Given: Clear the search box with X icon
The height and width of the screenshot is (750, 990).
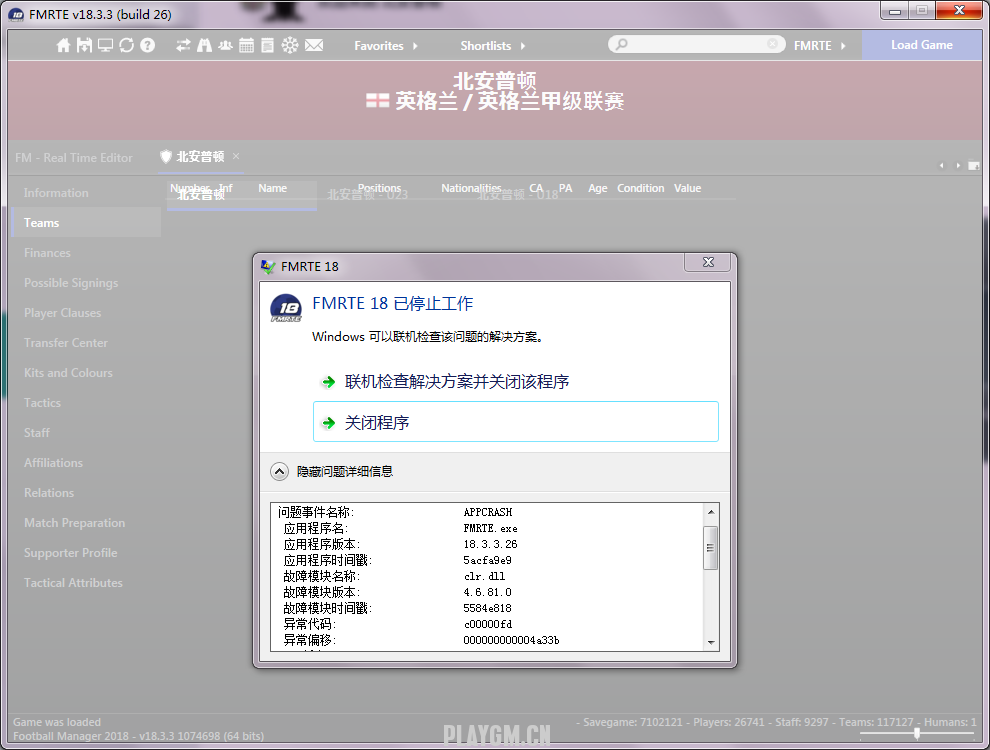Looking at the screenshot, I should tap(772, 44).
